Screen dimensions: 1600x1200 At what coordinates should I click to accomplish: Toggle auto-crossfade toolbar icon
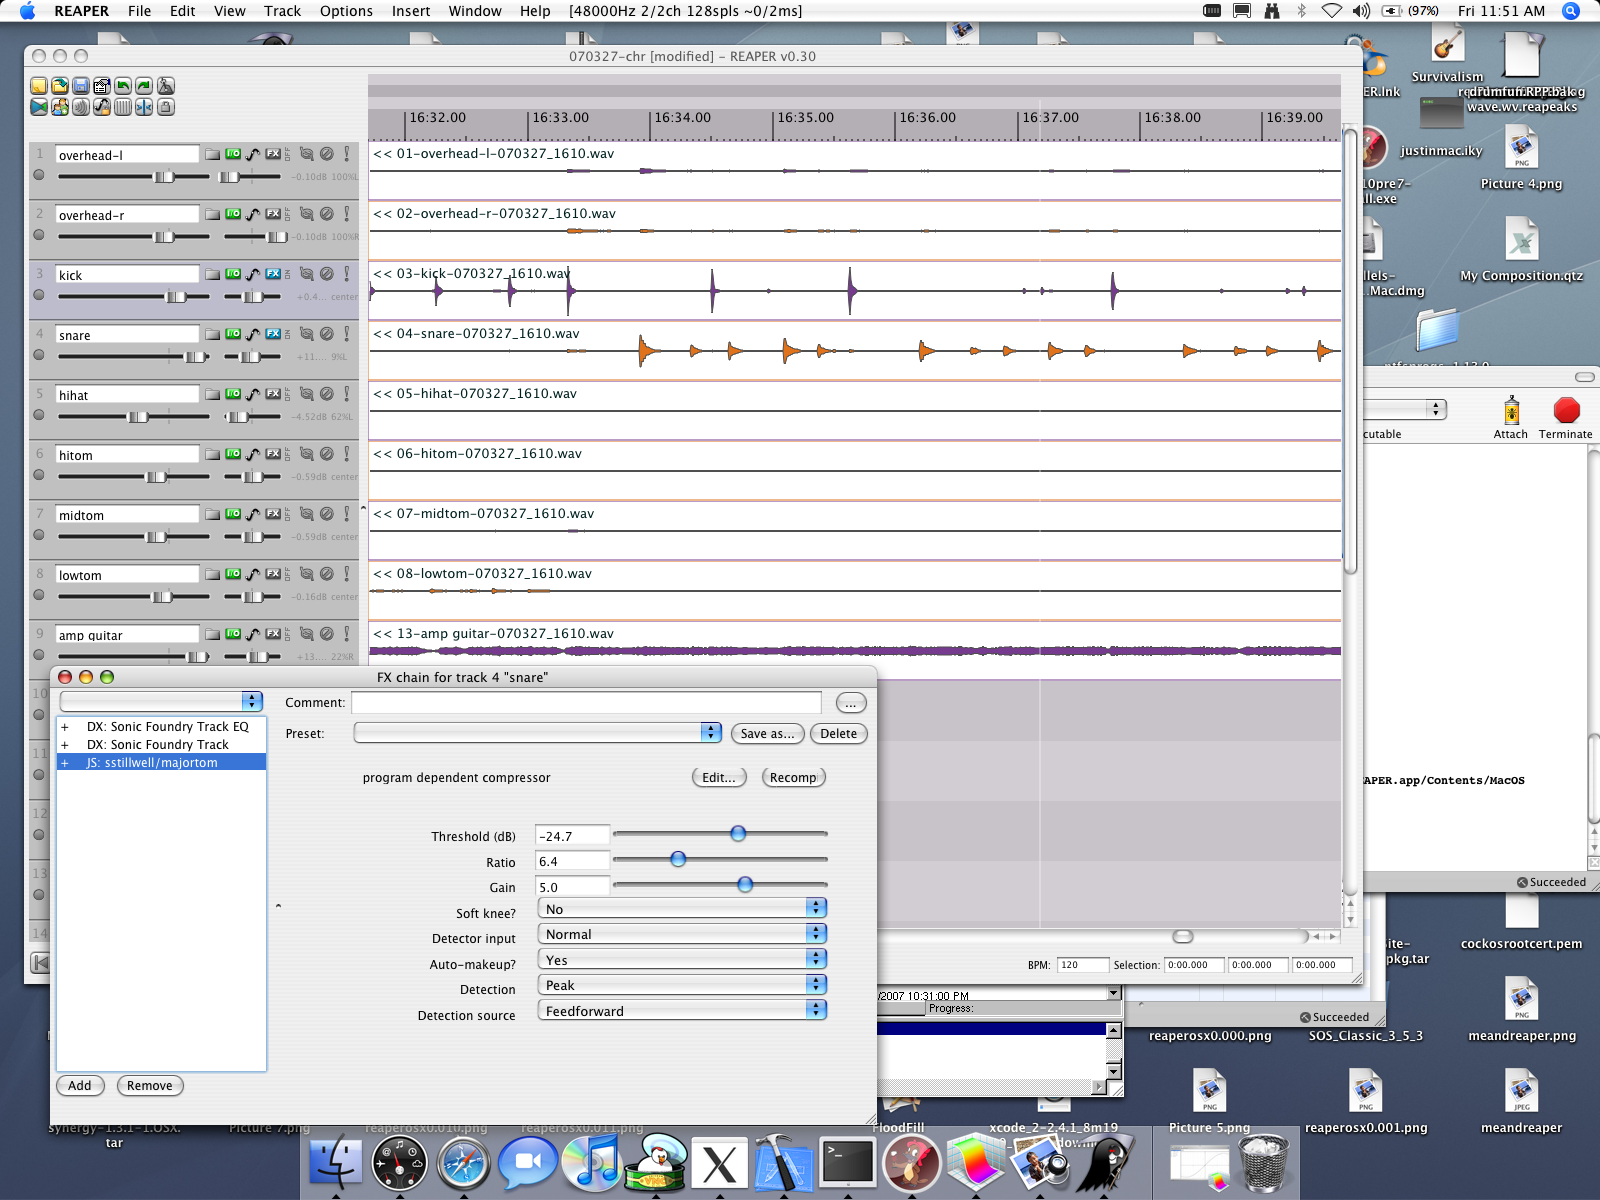(39, 107)
